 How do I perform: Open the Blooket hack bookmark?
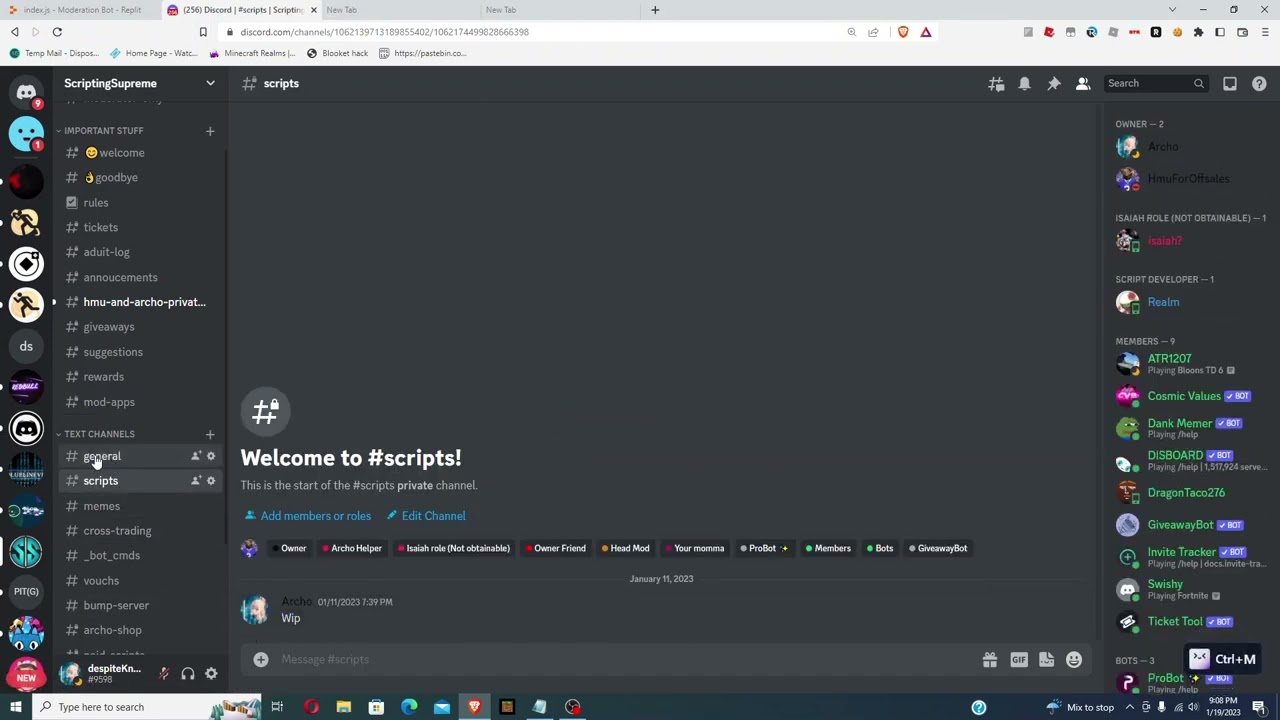coord(338,53)
